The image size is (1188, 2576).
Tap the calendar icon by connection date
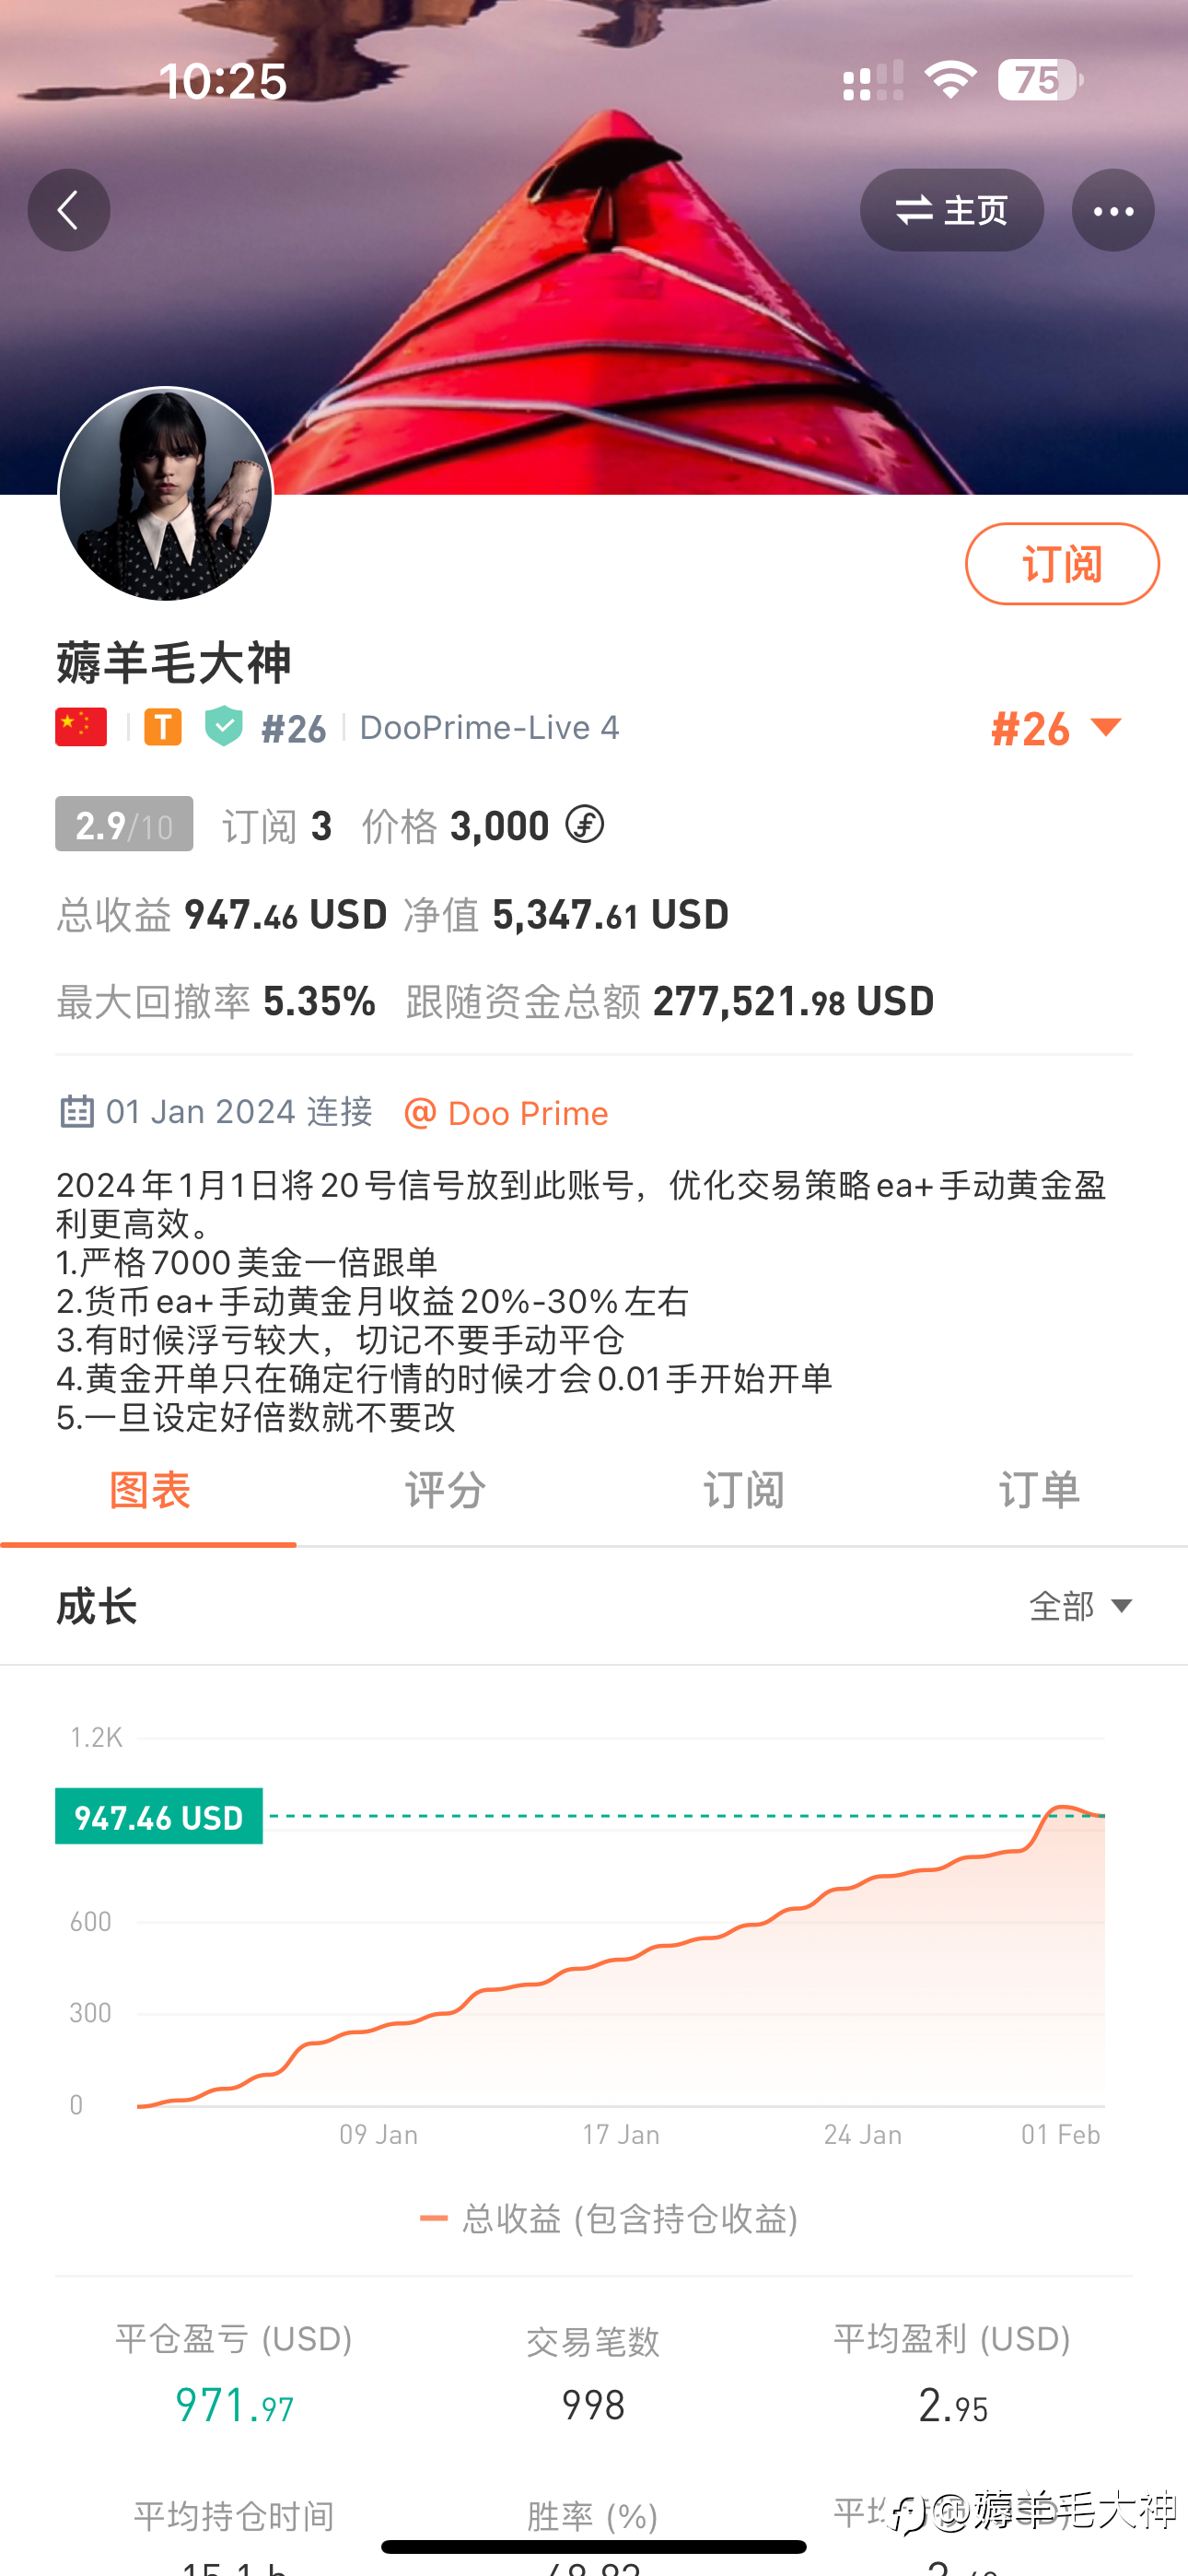pos(77,1111)
